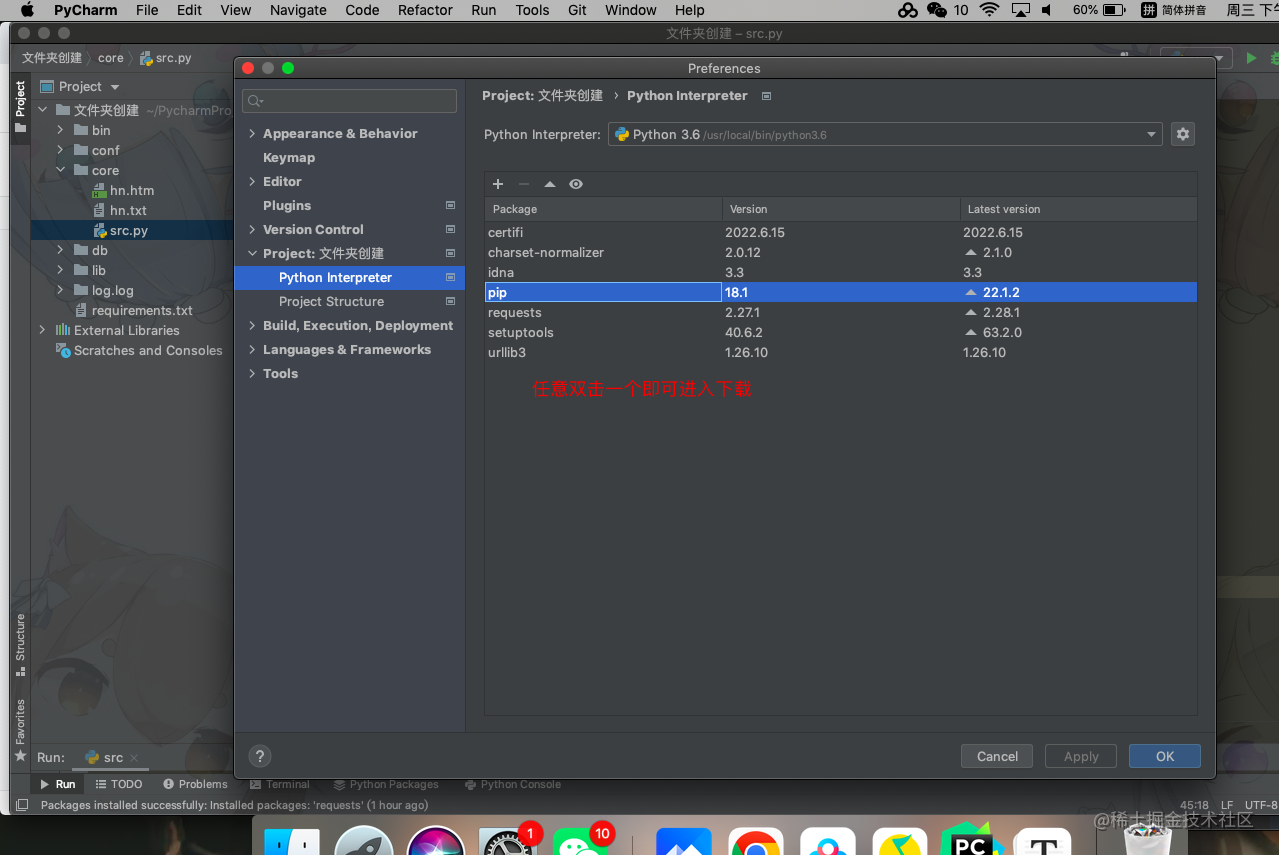Open the Favorites side tab
Image resolution: width=1279 pixels, height=855 pixels.
[20, 730]
